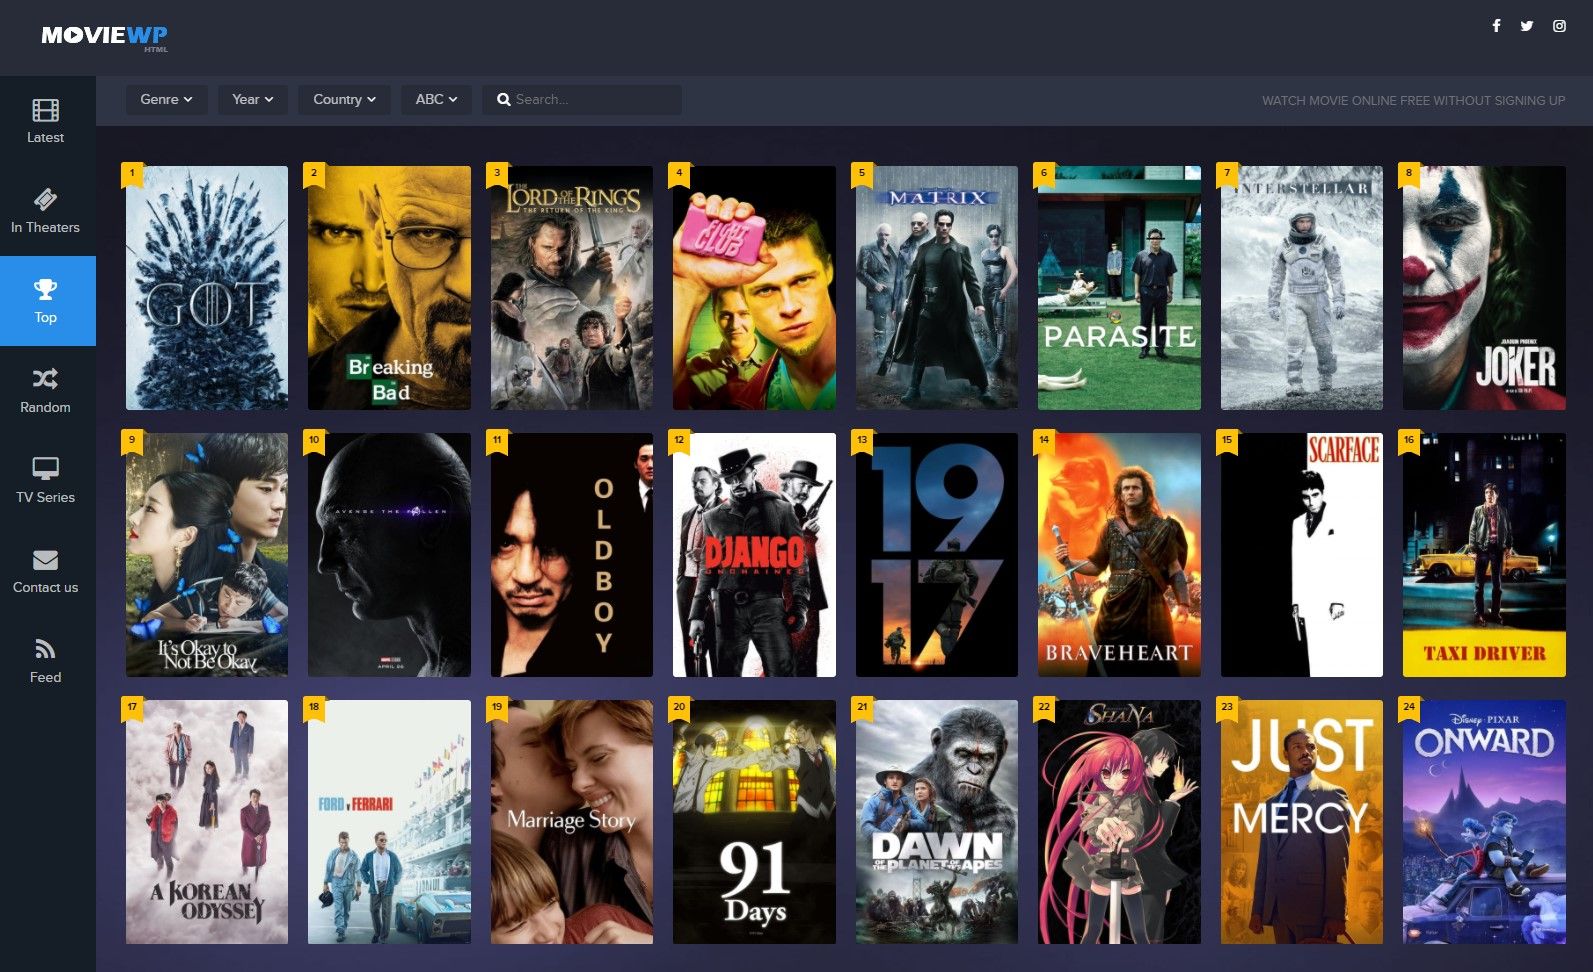This screenshot has width=1593, height=972.
Task: Click the Contact us envelope icon
Action: (x=46, y=559)
